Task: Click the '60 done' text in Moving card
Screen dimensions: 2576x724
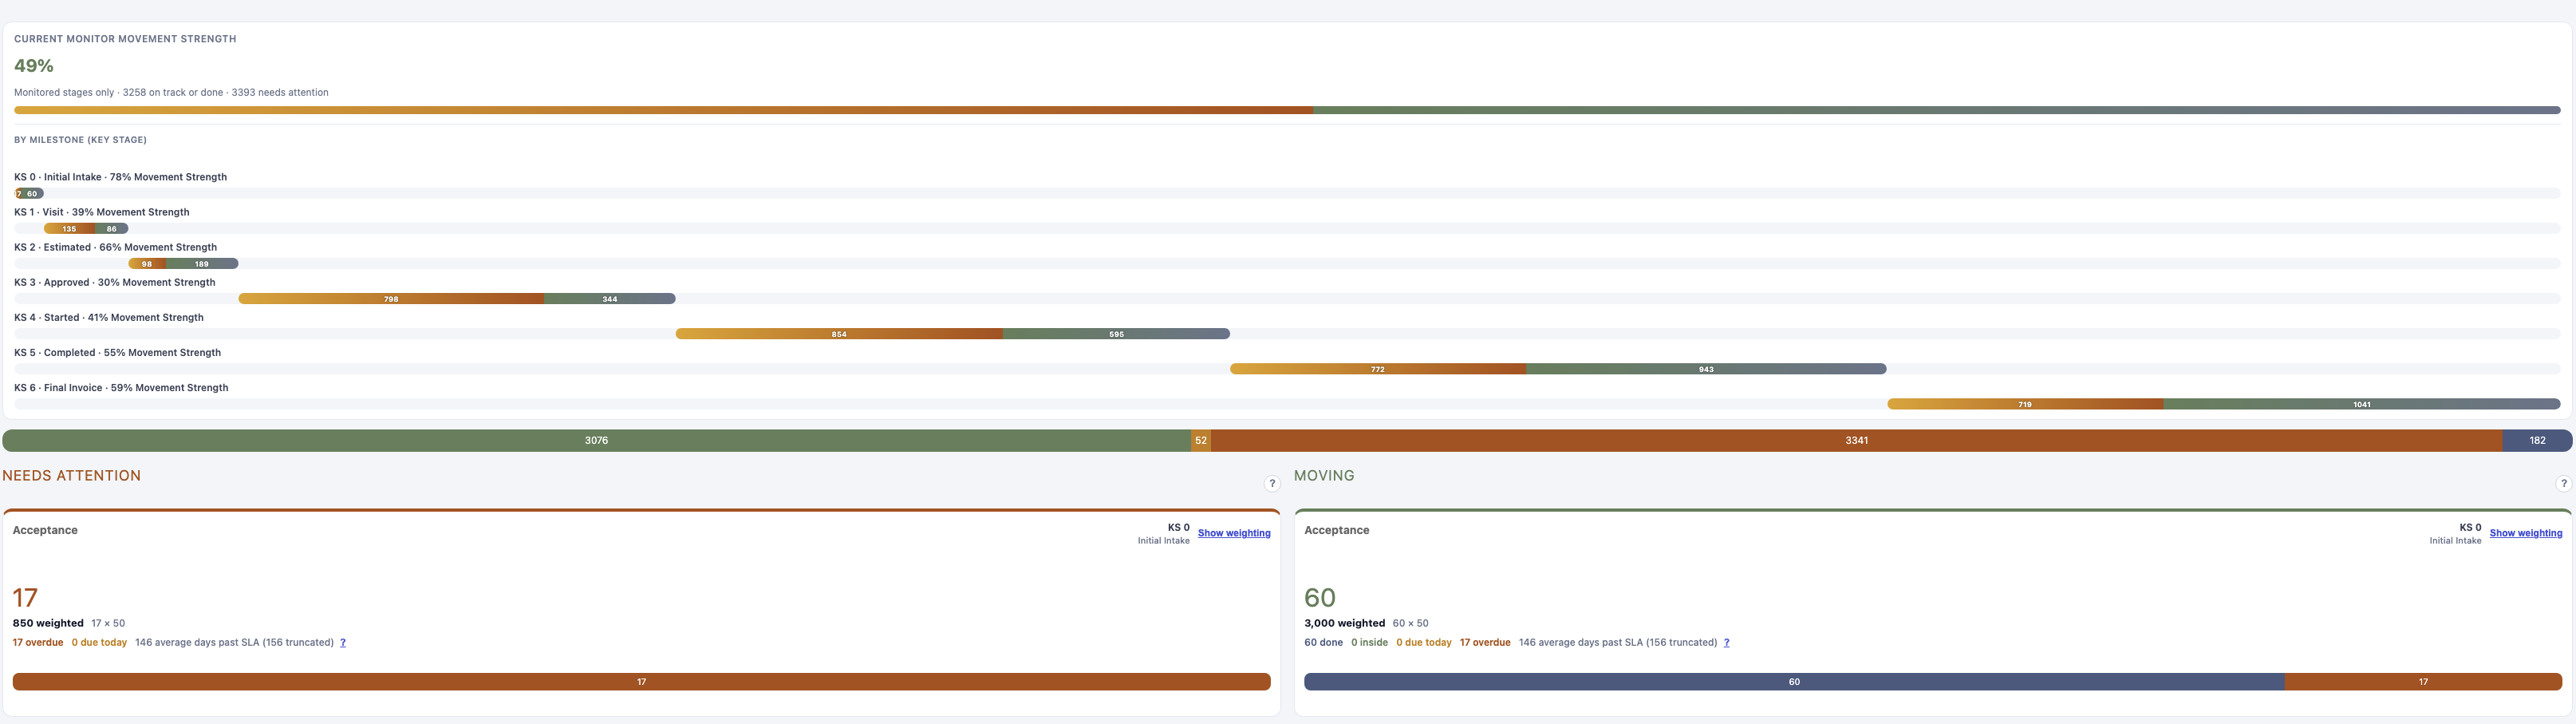Action: click(1323, 643)
